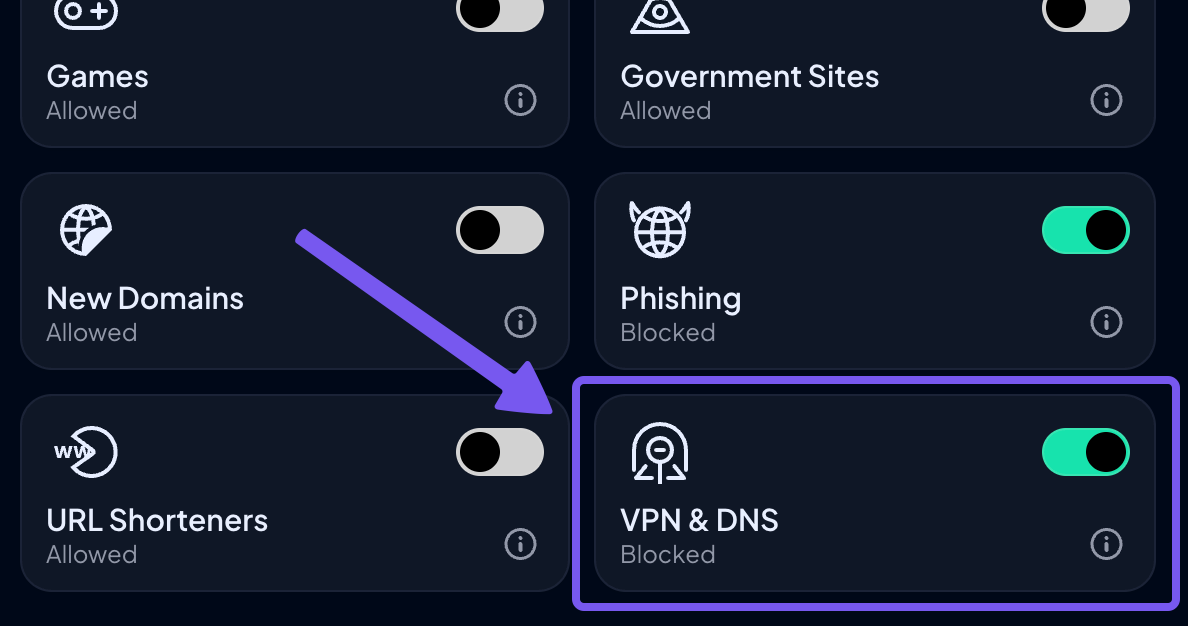Screen dimensions: 1188x626
Task: Click the URL Shorteners info icon
Action: pyautogui.click(x=520, y=545)
